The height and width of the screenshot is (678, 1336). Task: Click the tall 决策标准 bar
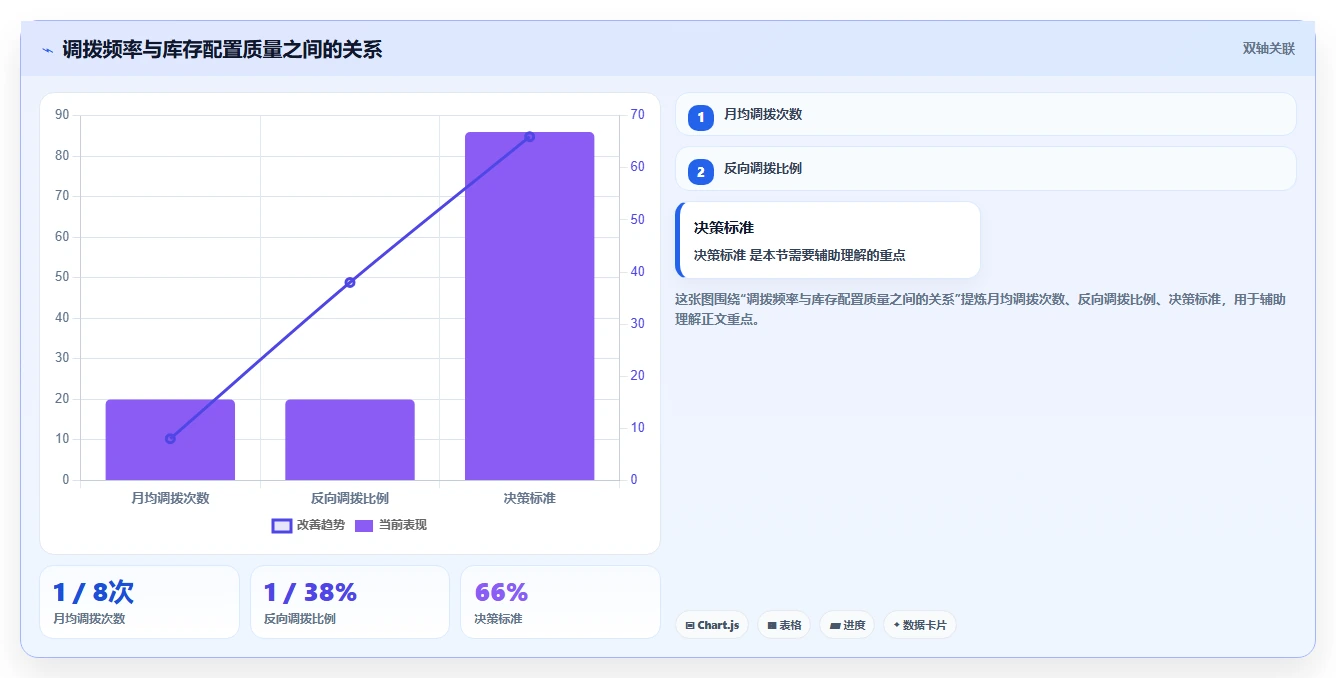coord(530,306)
